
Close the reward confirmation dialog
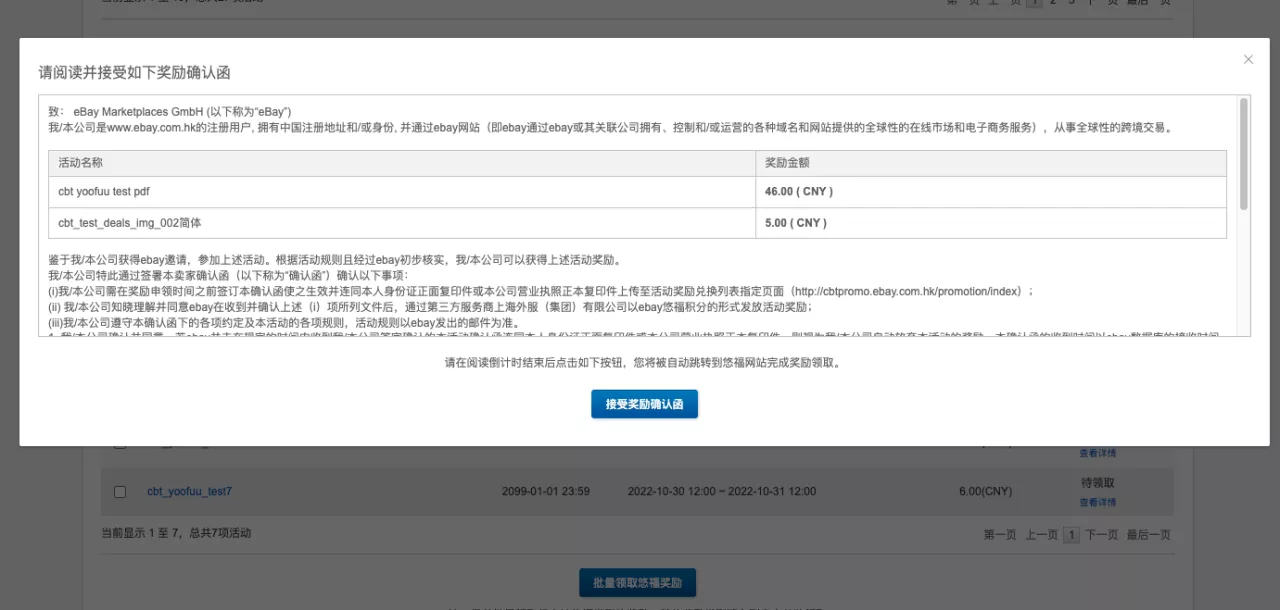[x=1248, y=59]
